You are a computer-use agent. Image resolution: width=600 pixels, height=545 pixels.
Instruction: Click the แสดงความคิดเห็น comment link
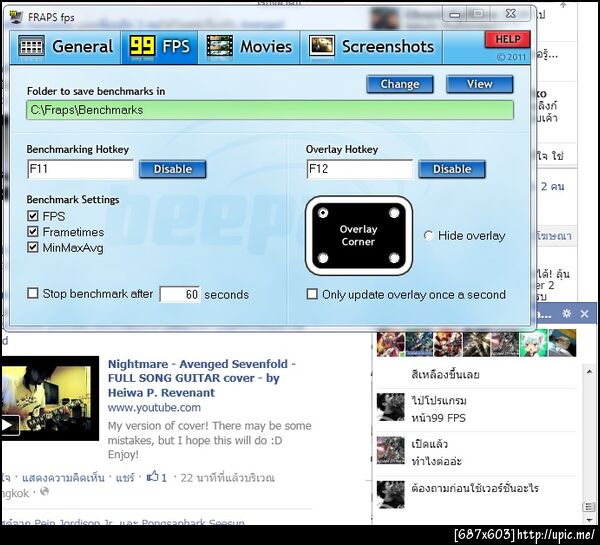[63, 478]
